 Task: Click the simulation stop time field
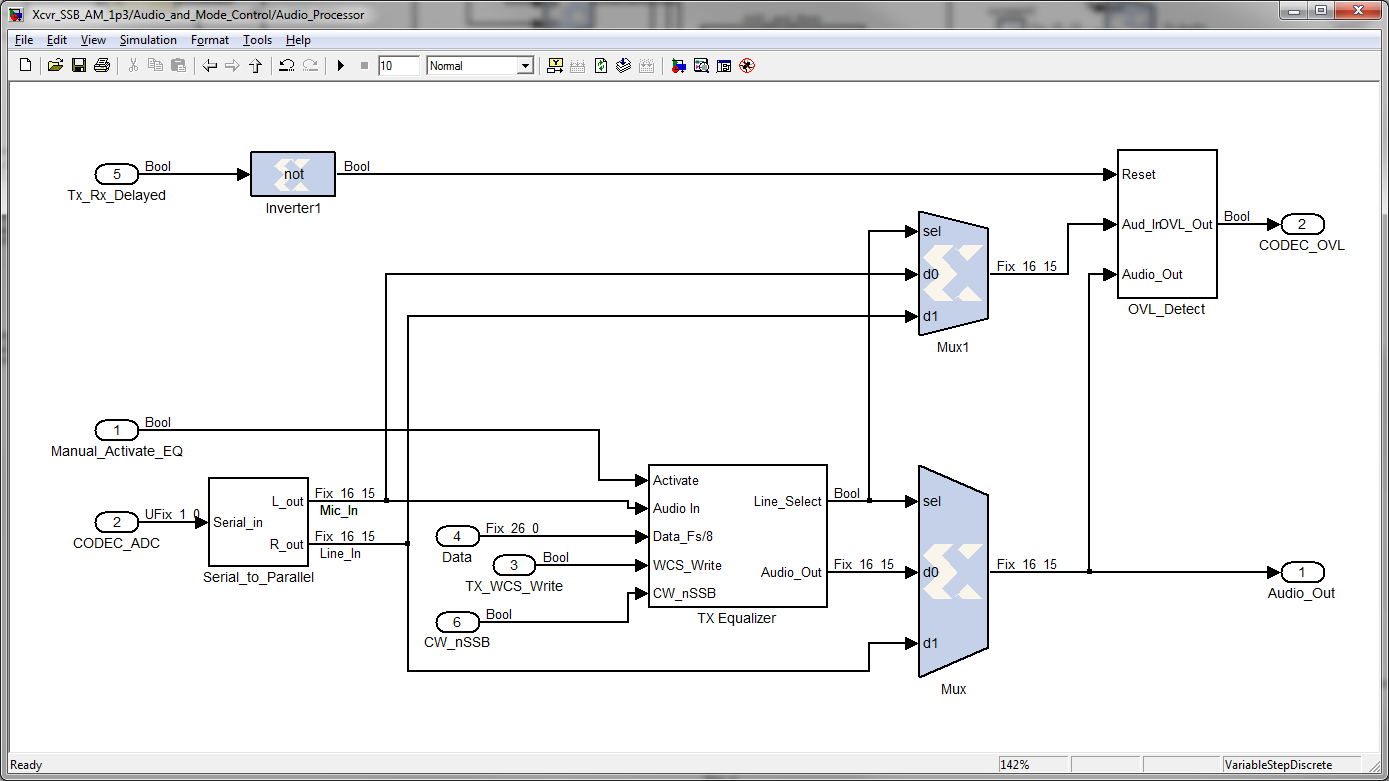click(399, 66)
